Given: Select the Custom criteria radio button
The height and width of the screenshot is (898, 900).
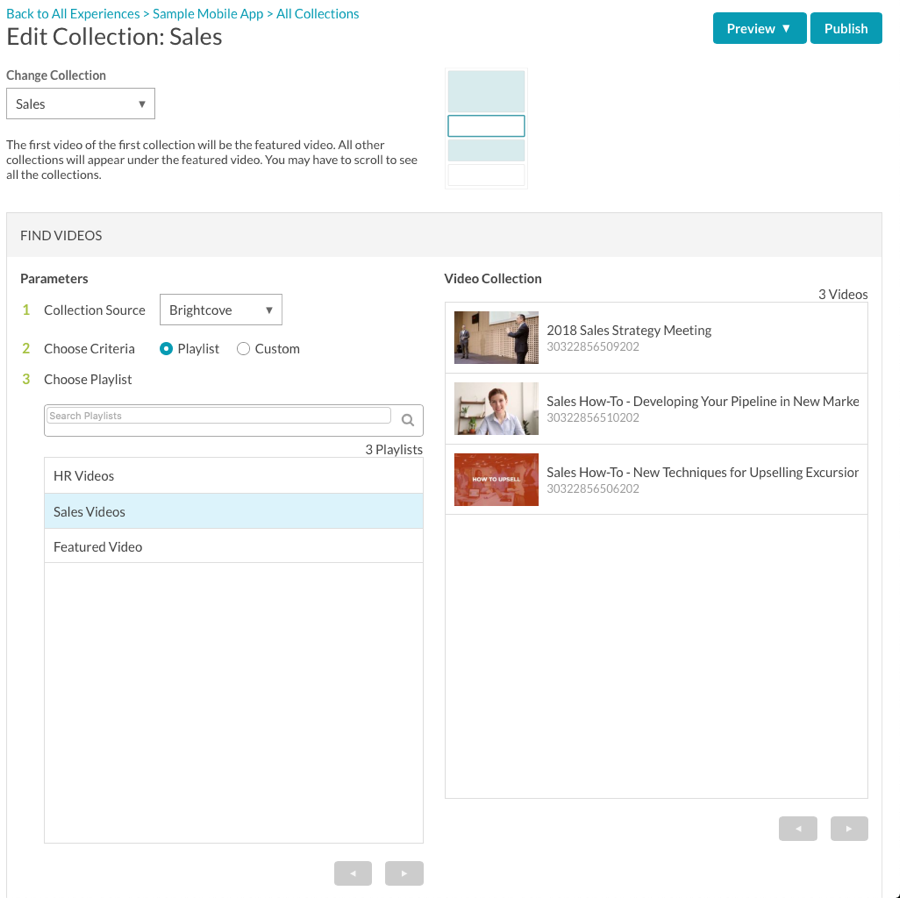Looking at the screenshot, I should click(243, 349).
